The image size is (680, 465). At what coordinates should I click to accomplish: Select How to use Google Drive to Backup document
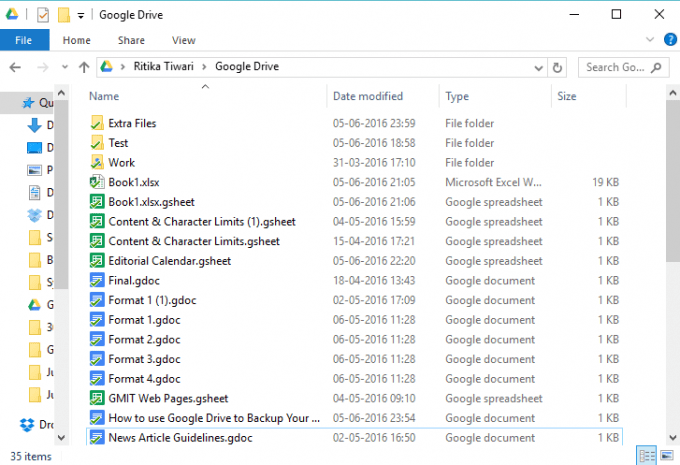point(214,418)
